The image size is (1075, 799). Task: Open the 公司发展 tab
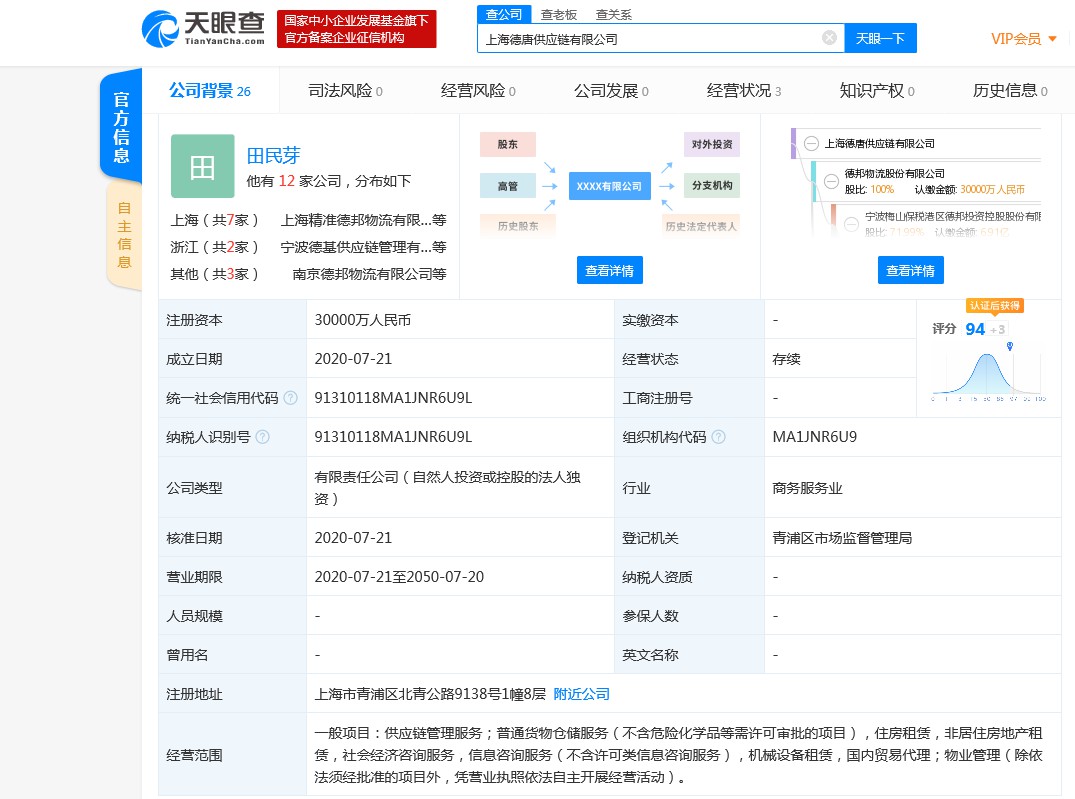611,91
